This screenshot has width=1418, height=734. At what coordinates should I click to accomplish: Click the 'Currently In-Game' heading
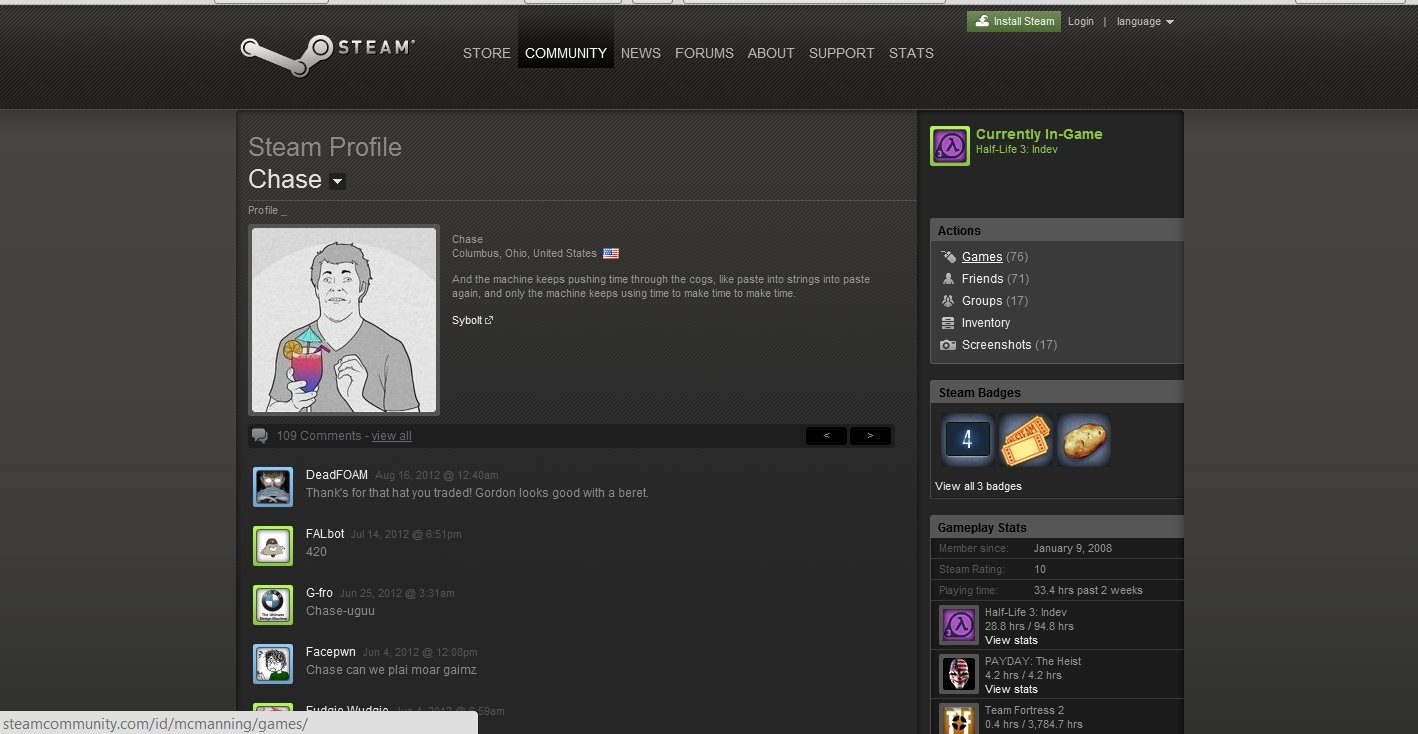point(1039,134)
